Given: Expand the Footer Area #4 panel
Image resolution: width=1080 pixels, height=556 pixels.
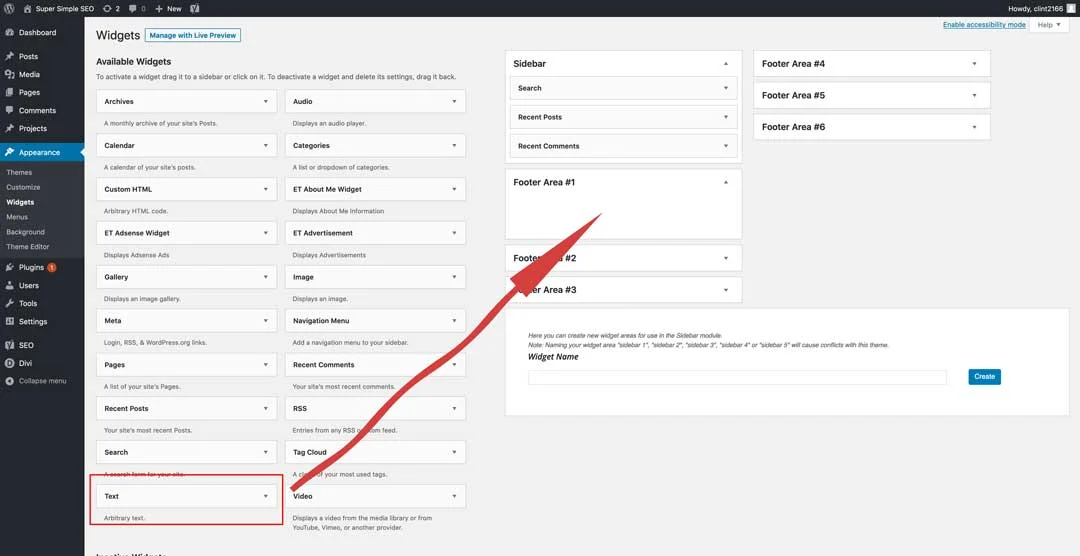Looking at the screenshot, I should [975, 63].
